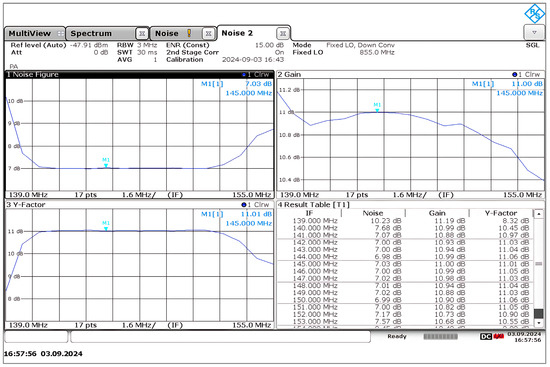Click the AVG 1 setting
The image size is (550, 367).
137,60
